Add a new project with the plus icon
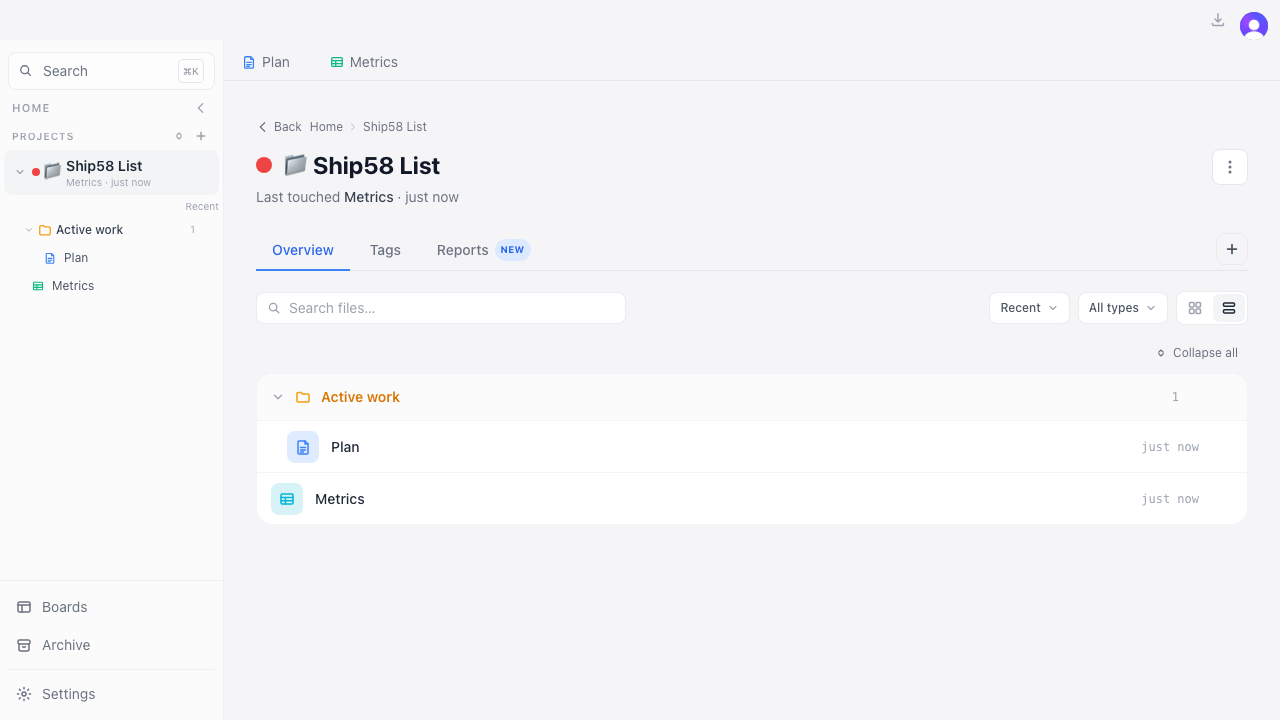 [x=201, y=136]
